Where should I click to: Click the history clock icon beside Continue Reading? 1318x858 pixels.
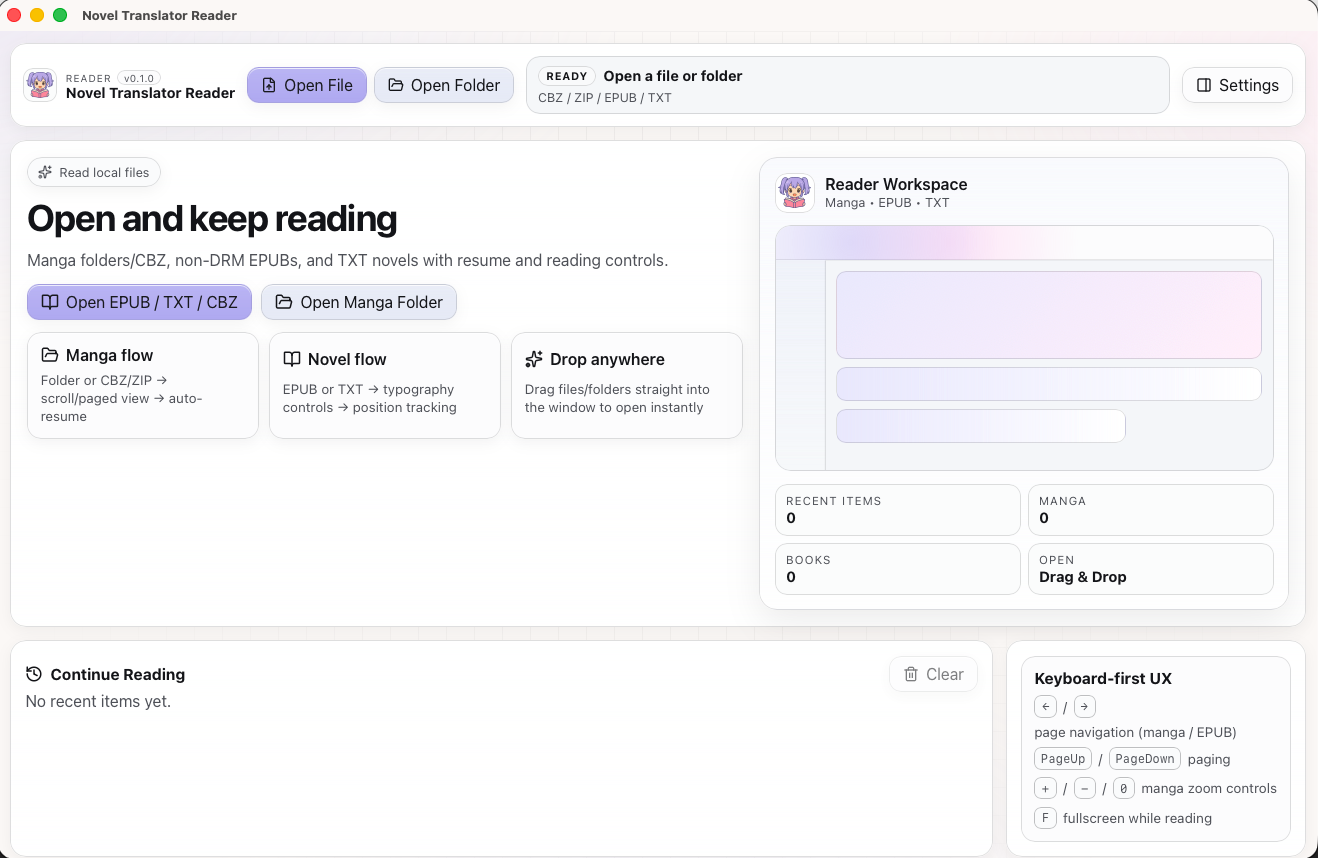pos(34,674)
